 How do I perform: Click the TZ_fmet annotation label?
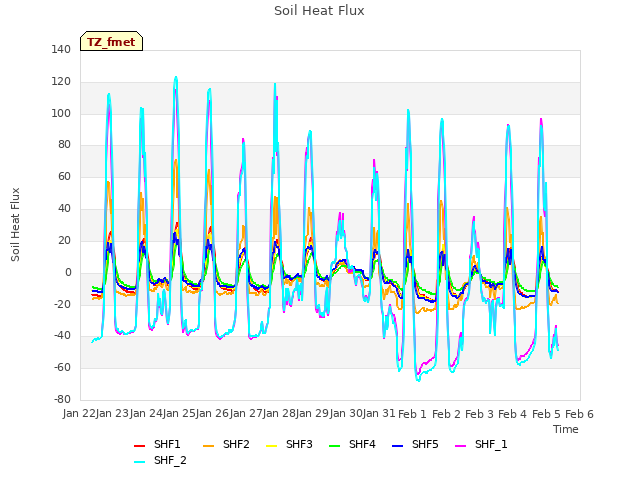pos(111,42)
